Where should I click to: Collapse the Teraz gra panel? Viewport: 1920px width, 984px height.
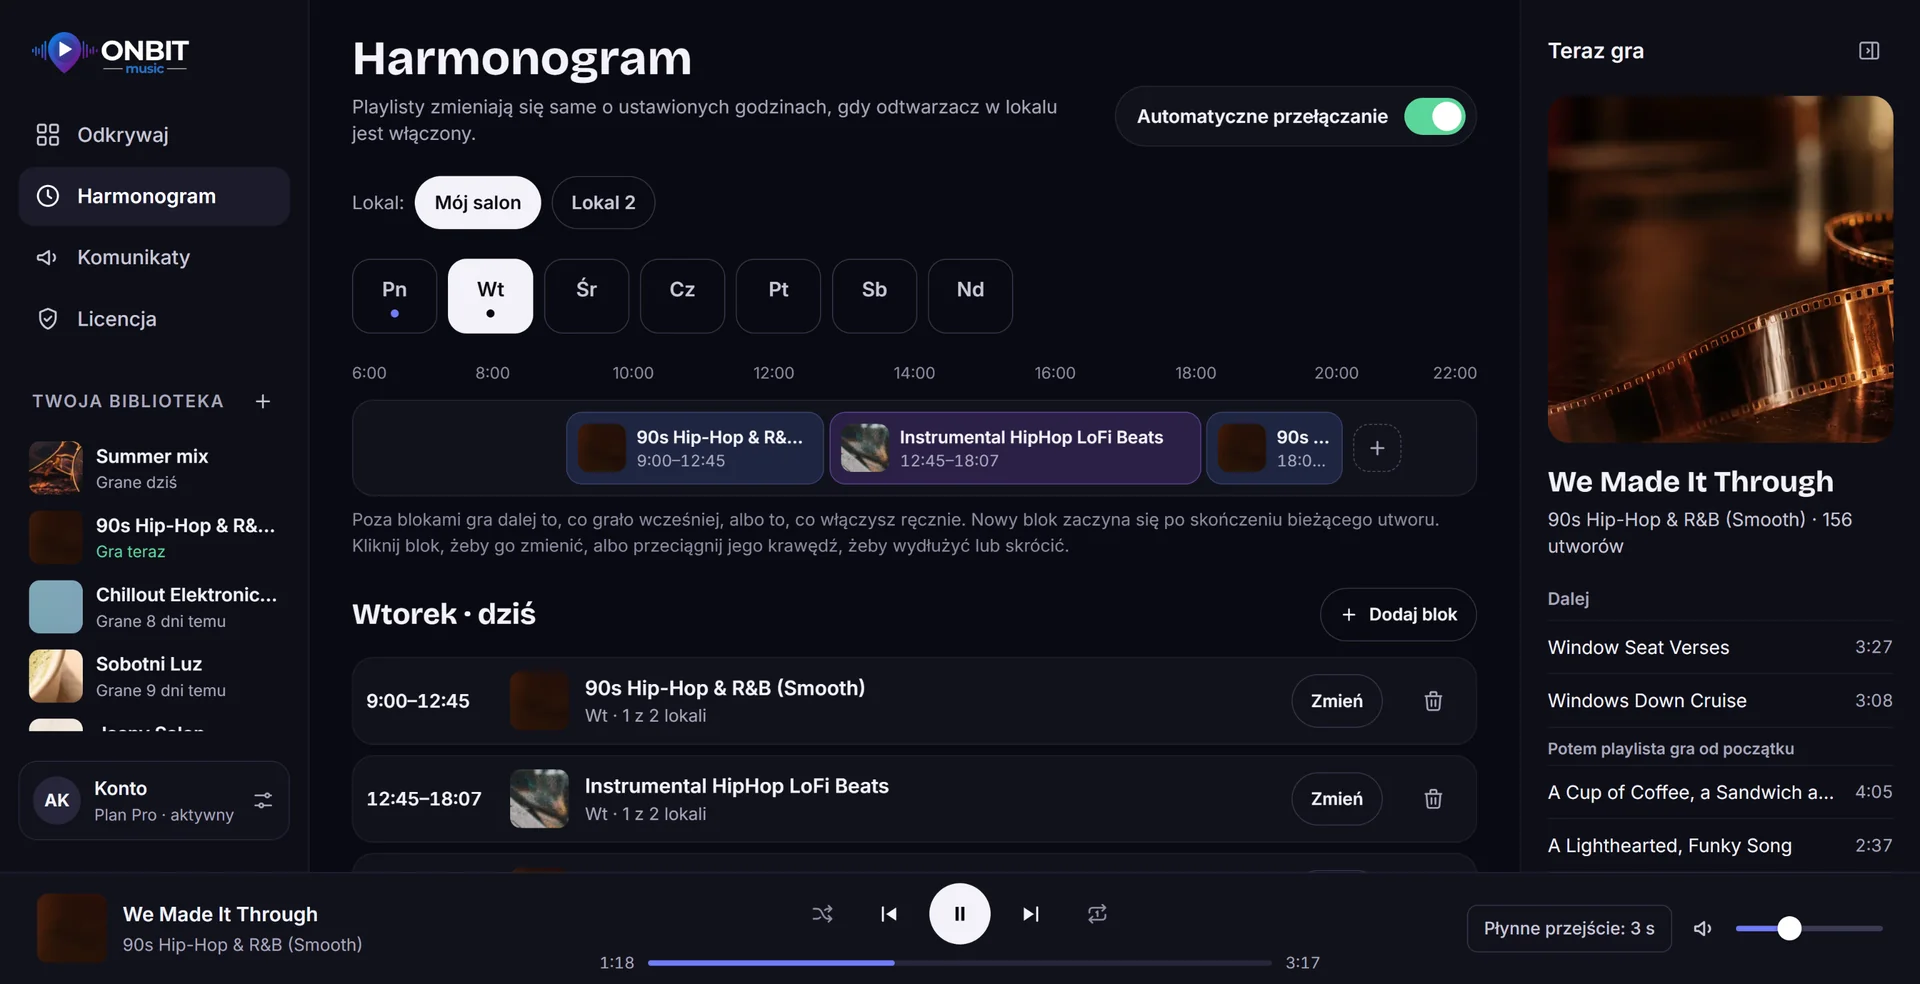coord(1869,51)
